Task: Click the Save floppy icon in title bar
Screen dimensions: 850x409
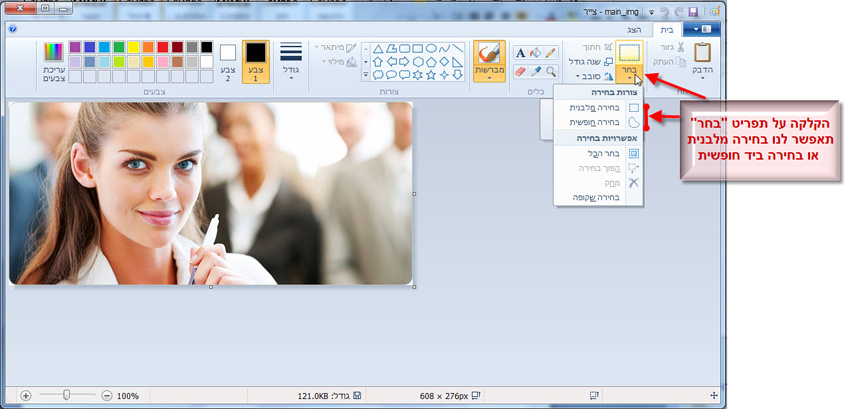Action: click(693, 11)
